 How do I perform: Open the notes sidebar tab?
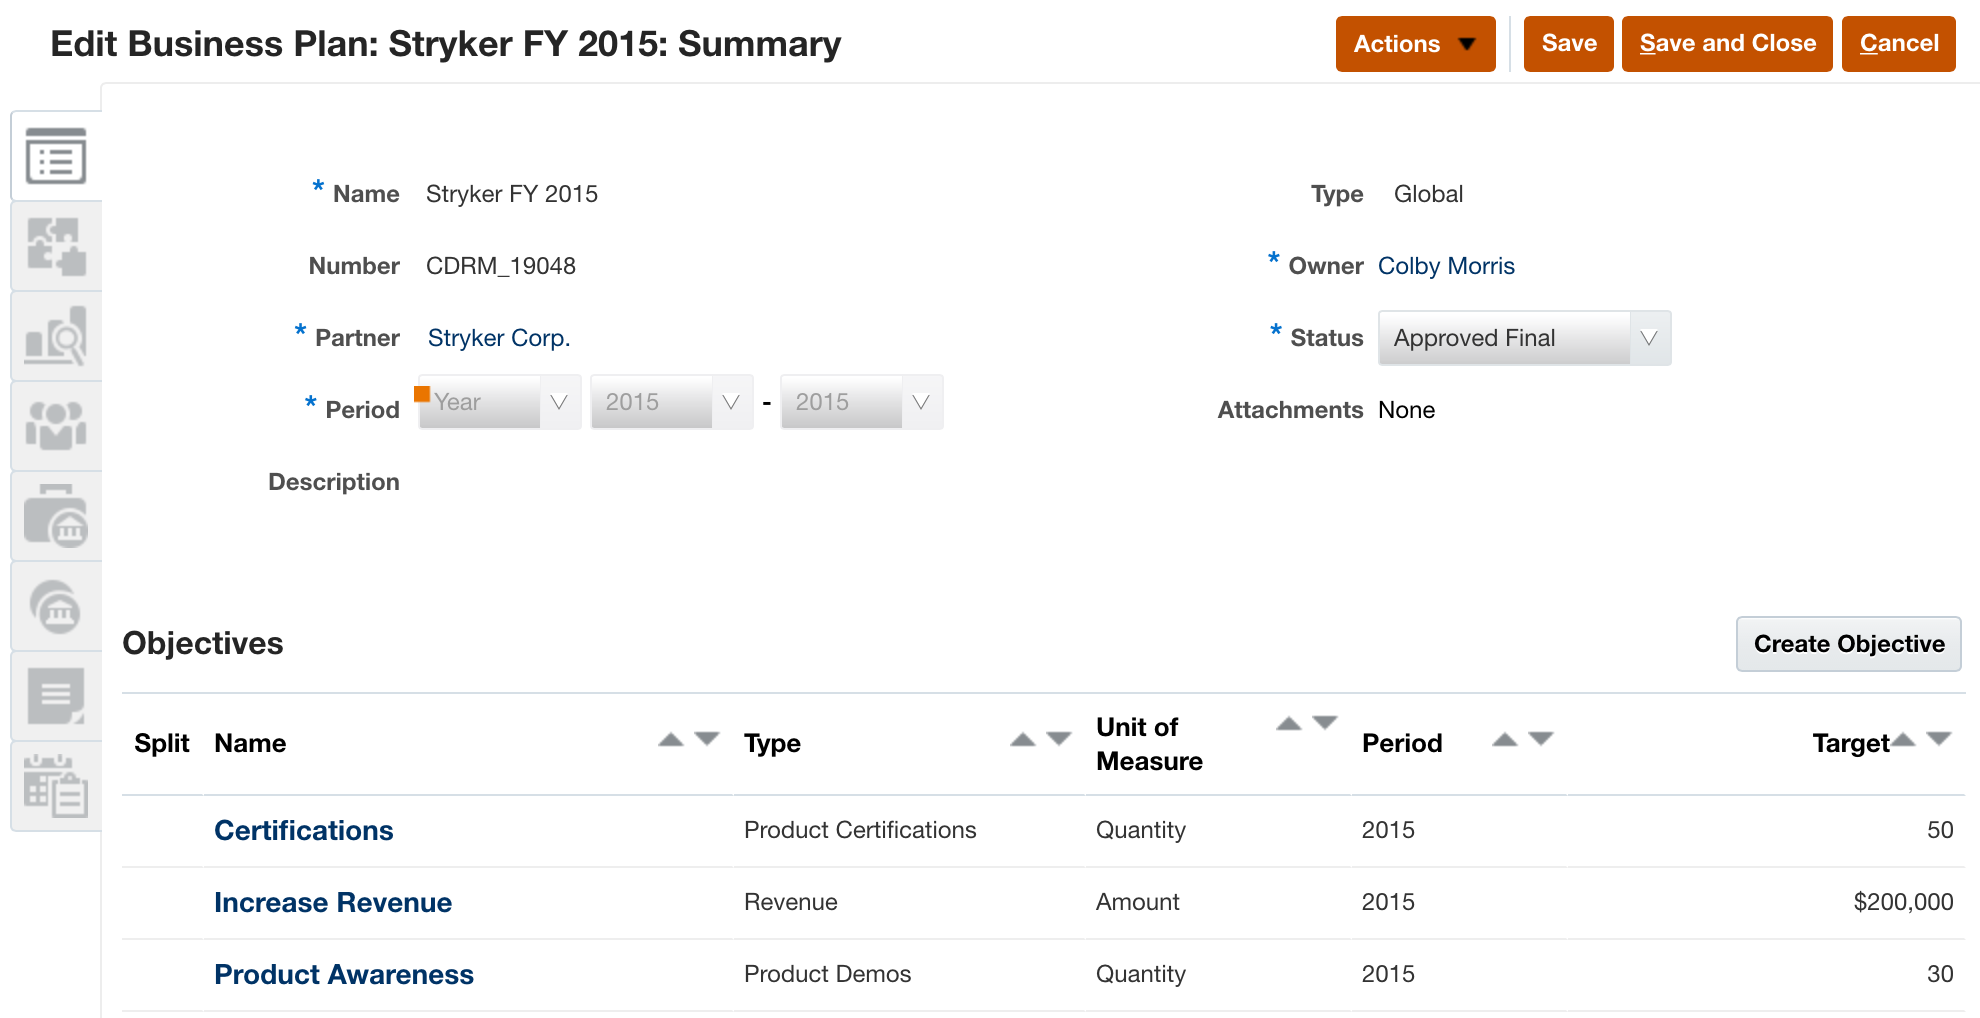(56, 696)
